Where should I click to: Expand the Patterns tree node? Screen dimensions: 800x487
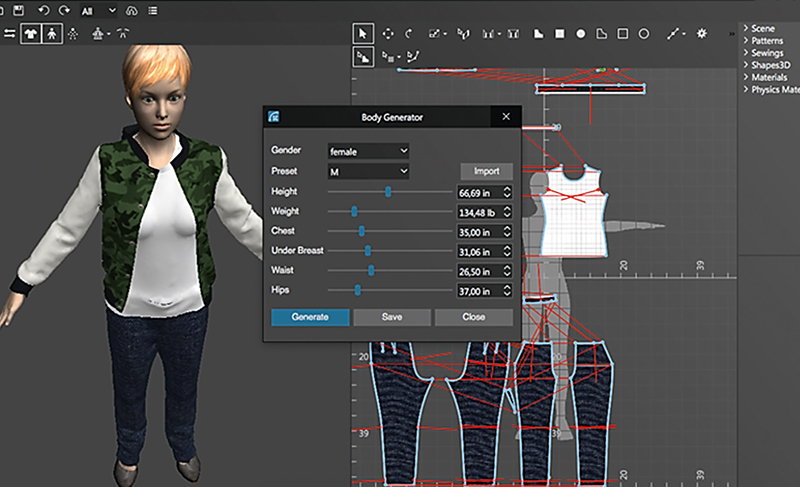tap(745, 40)
